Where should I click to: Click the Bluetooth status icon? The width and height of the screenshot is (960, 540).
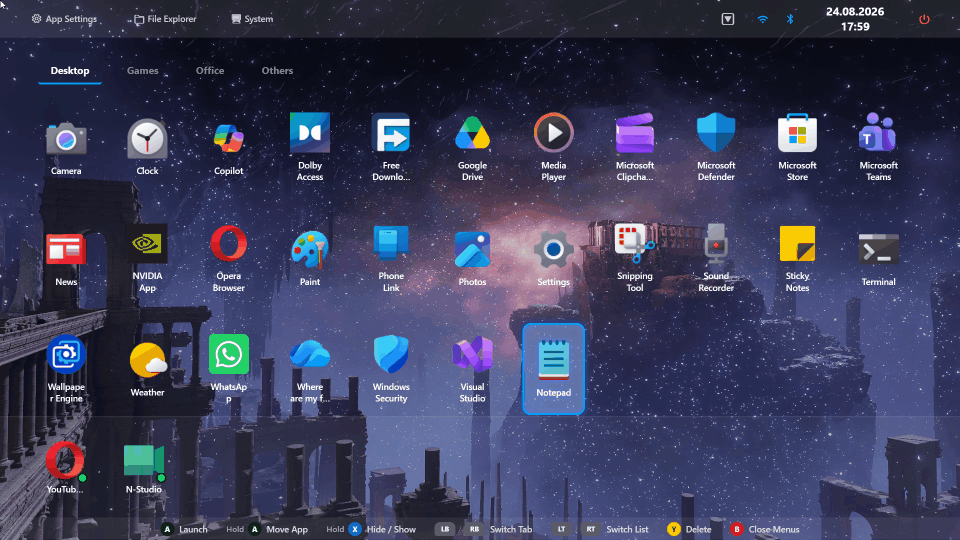pos(790,19)
